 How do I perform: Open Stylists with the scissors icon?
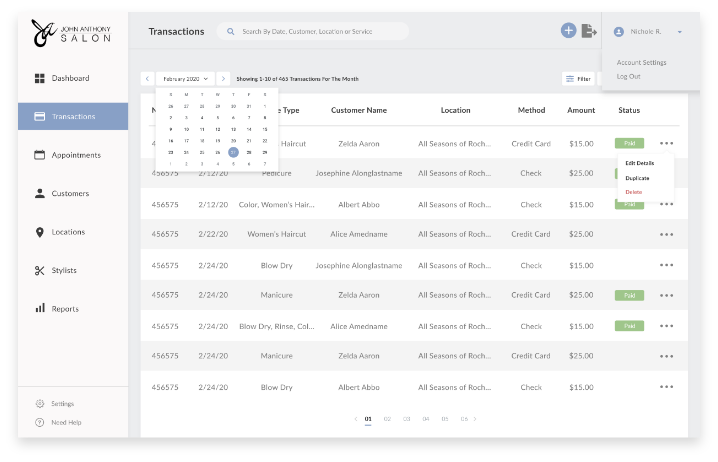63,270
